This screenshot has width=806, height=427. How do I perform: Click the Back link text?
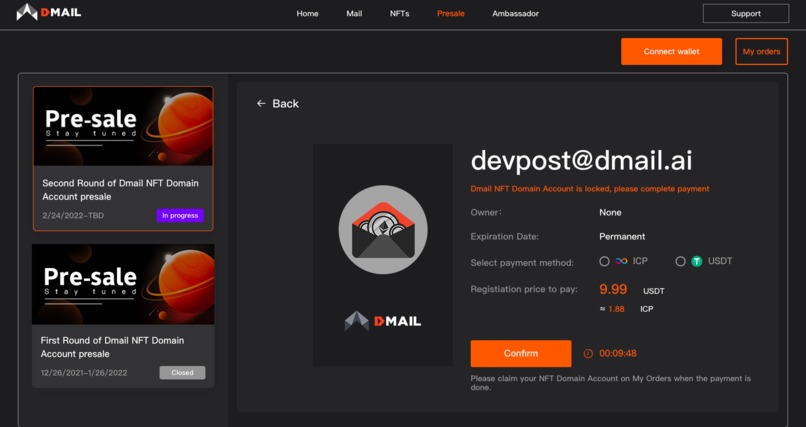point(285,103)
